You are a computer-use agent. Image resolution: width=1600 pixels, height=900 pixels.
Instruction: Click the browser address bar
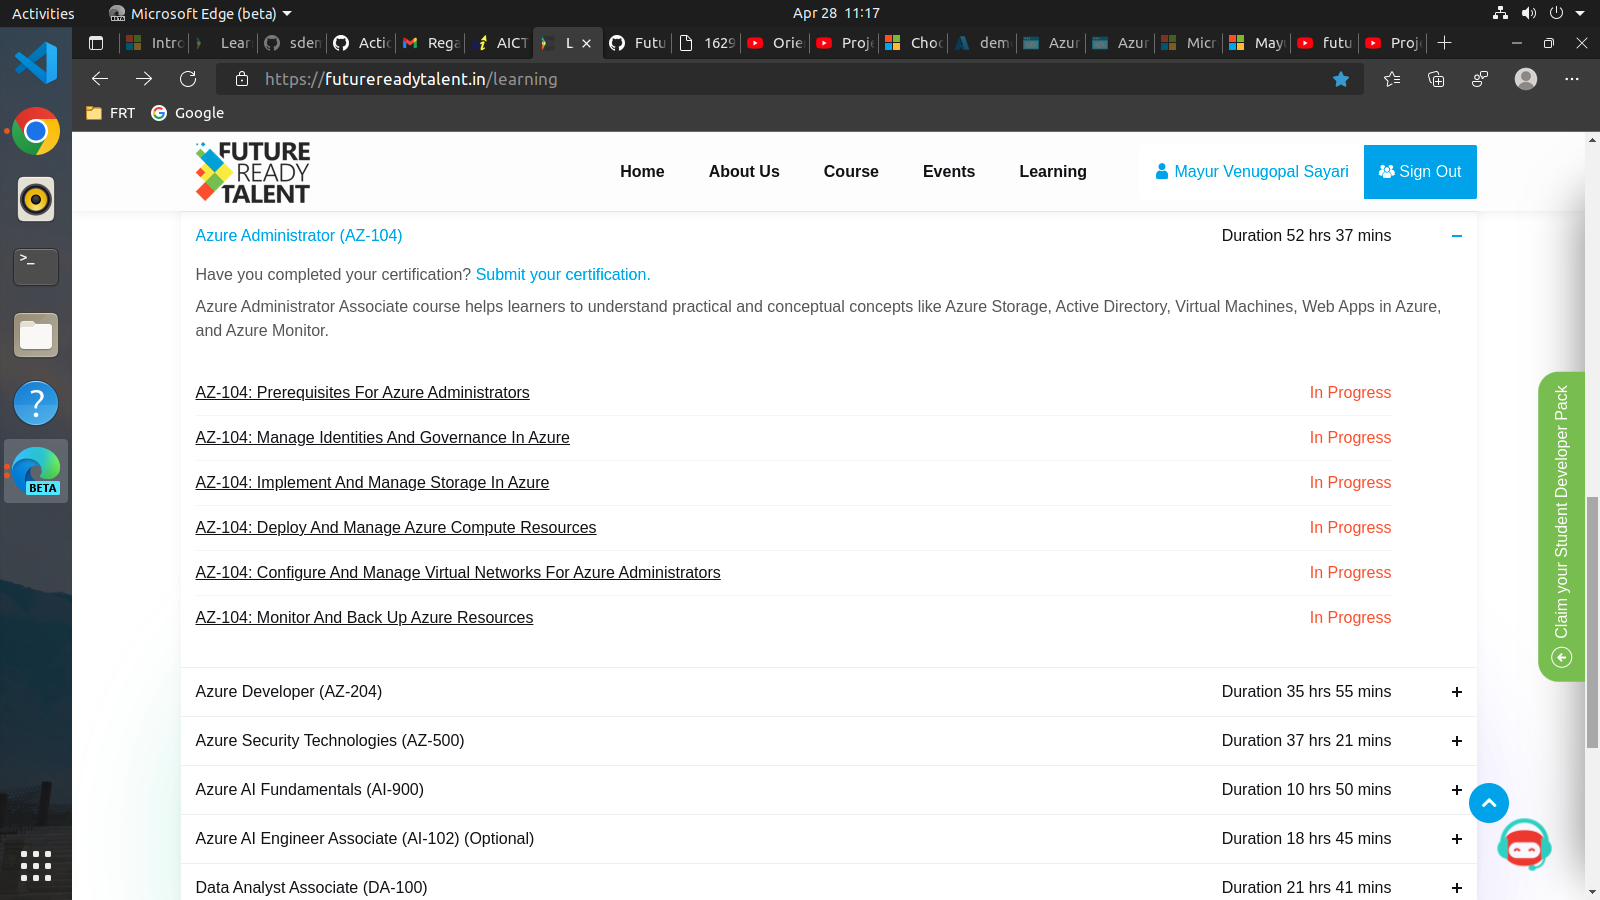click(x=700, y=79)
